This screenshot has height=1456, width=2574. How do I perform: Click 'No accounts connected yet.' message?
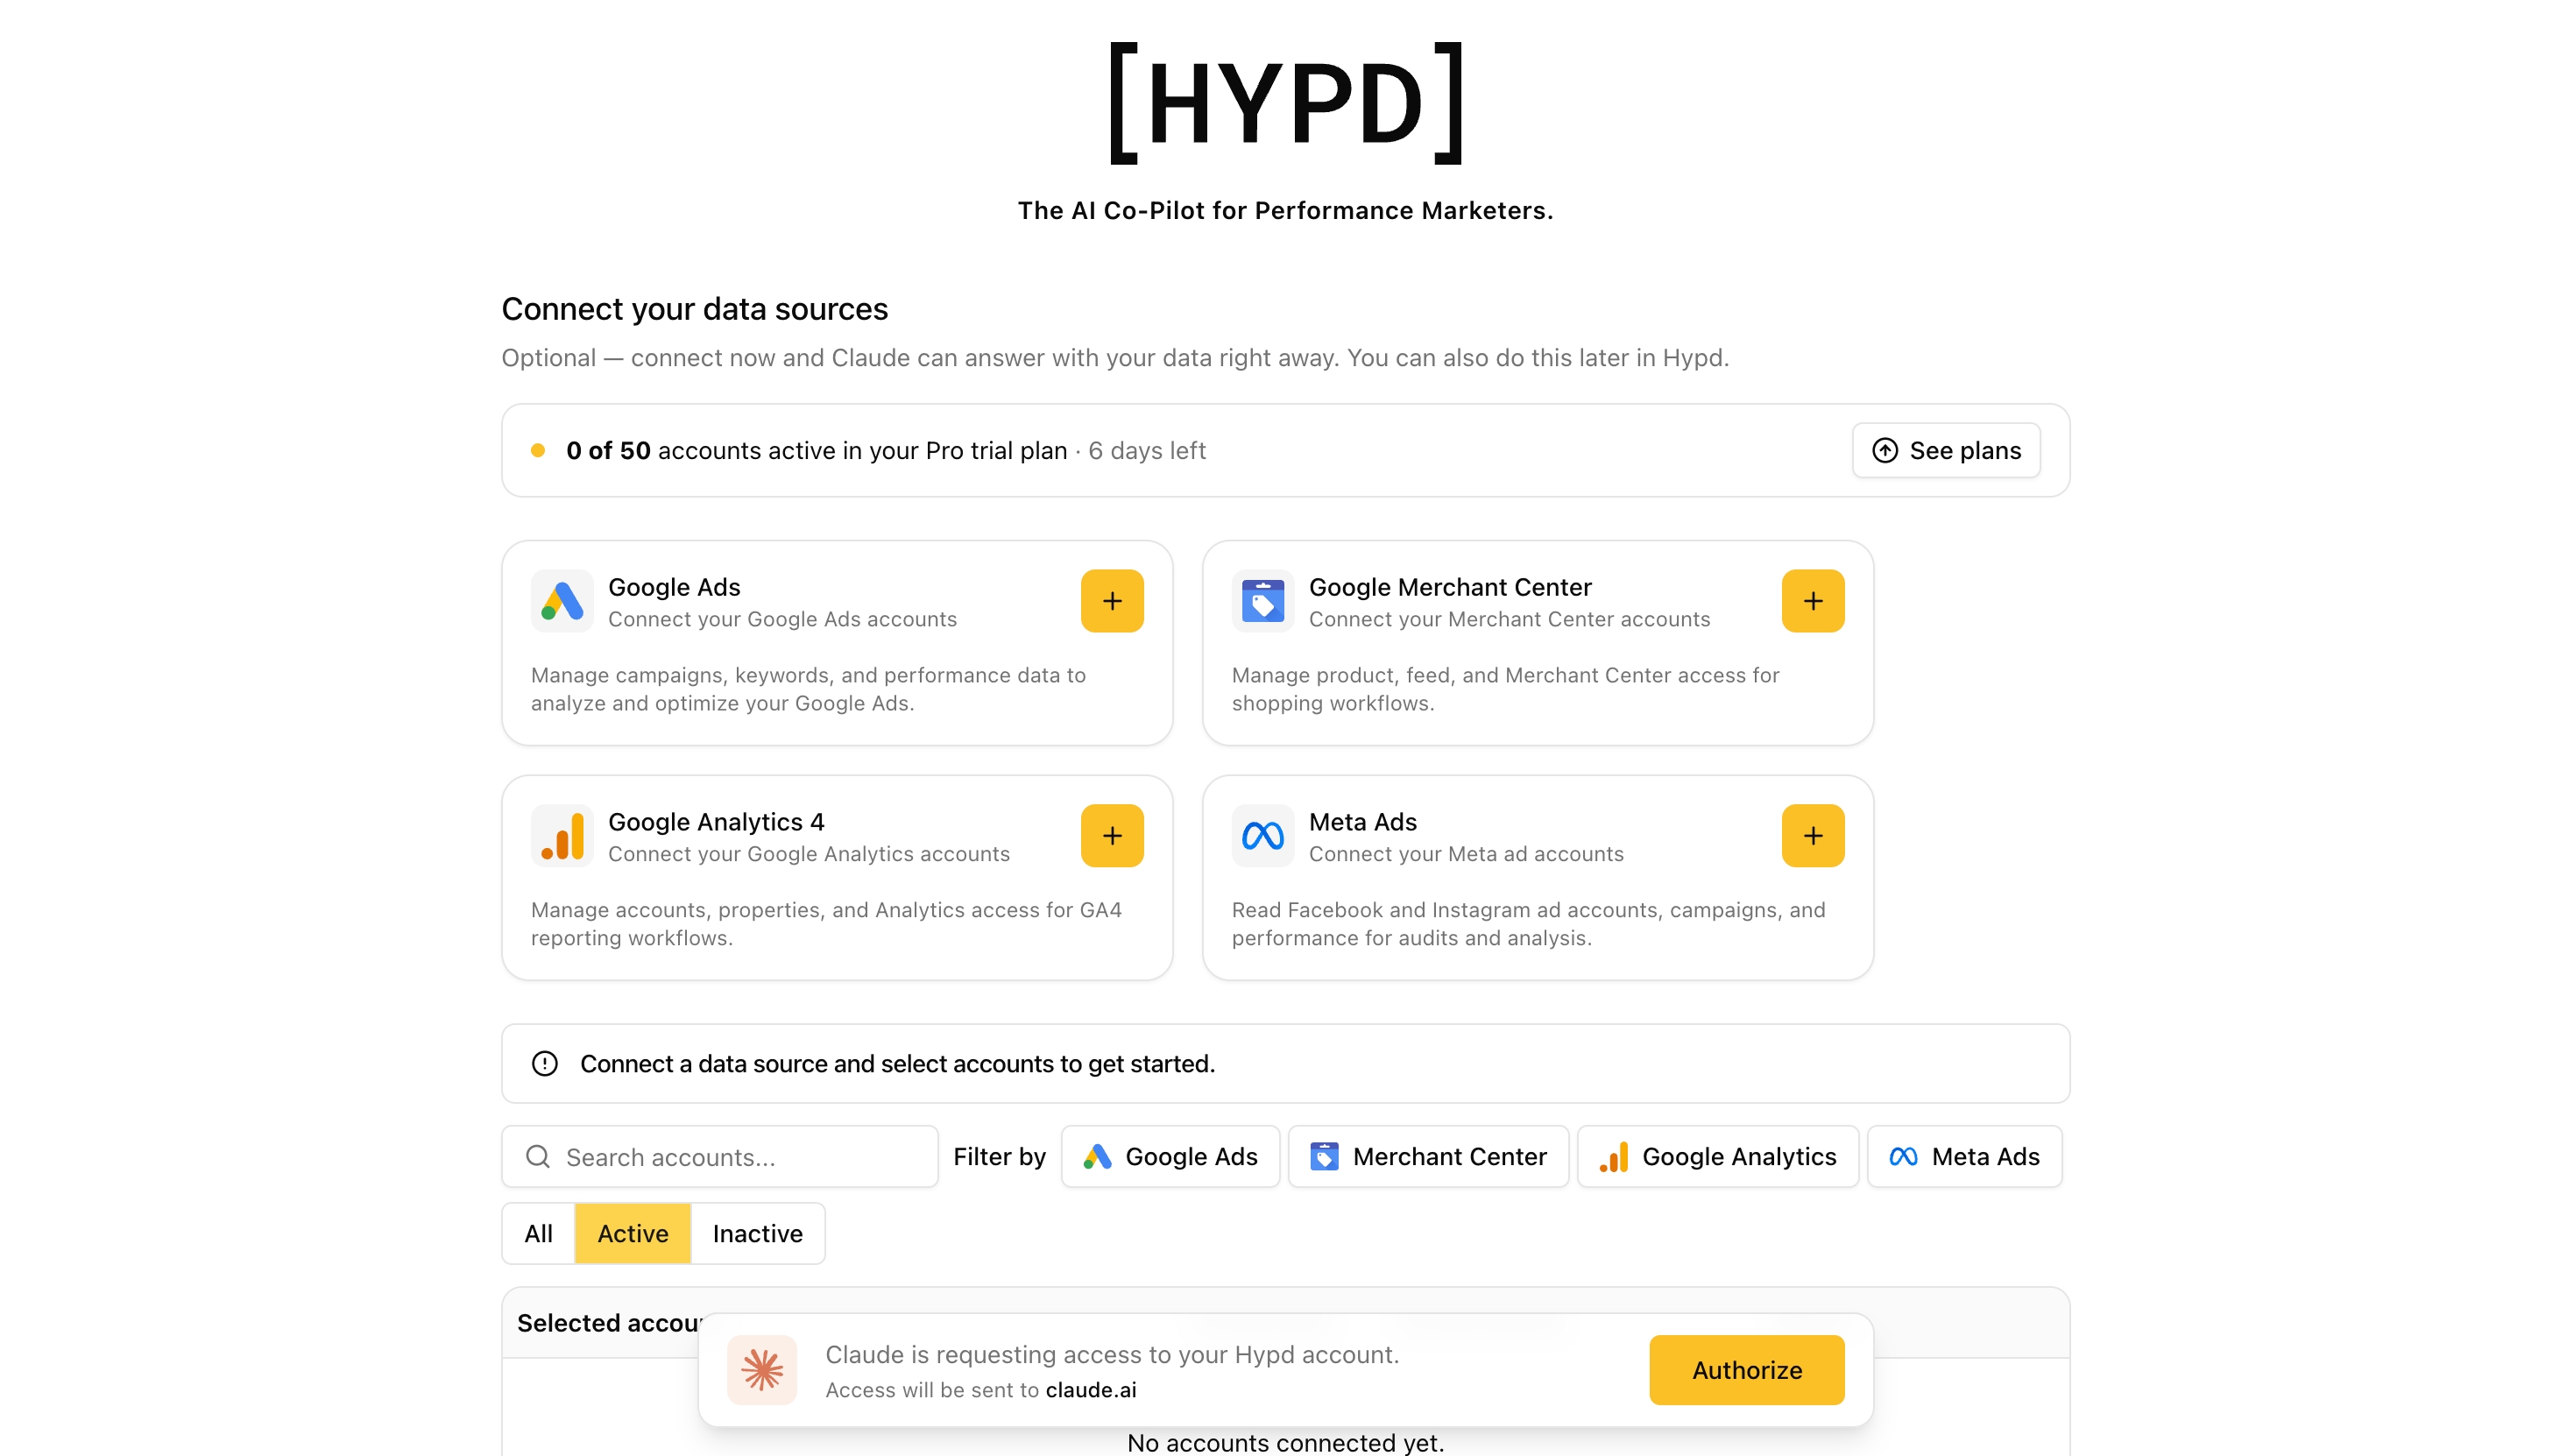(x=1286, y=1442)
